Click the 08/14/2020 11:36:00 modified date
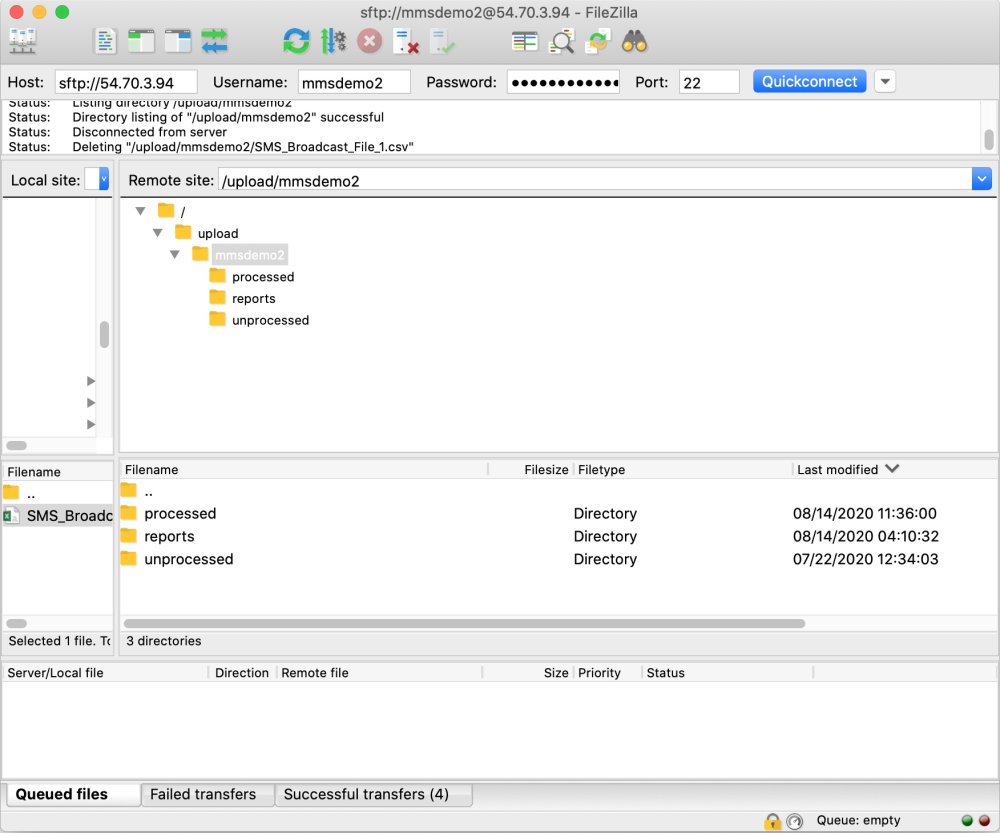The image size is (1000, 833). (x=864, y=513)
